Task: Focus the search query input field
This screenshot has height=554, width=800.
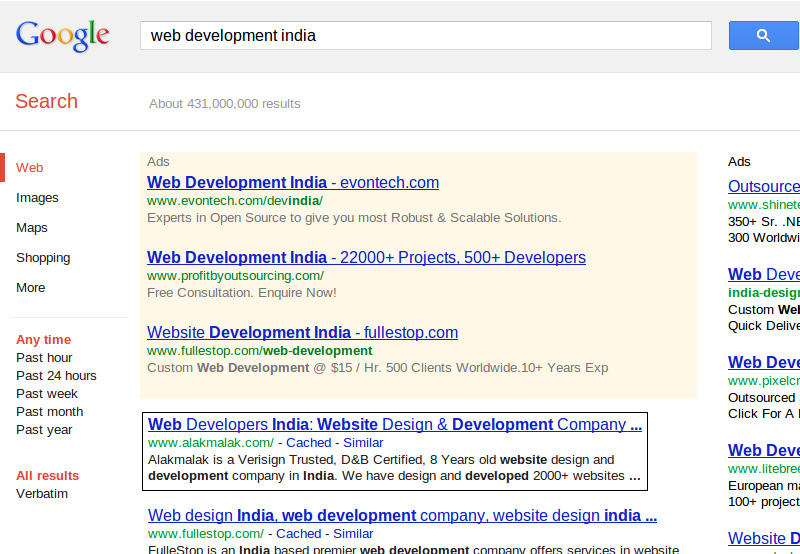Action: click(426, 35)
